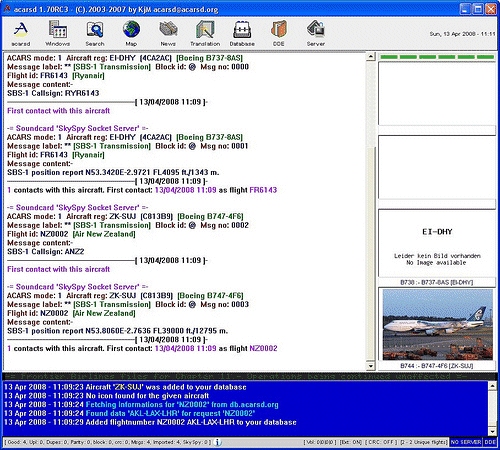Click the DDE status bar indicator
The image size is (500, 450).
coord(490,442)
